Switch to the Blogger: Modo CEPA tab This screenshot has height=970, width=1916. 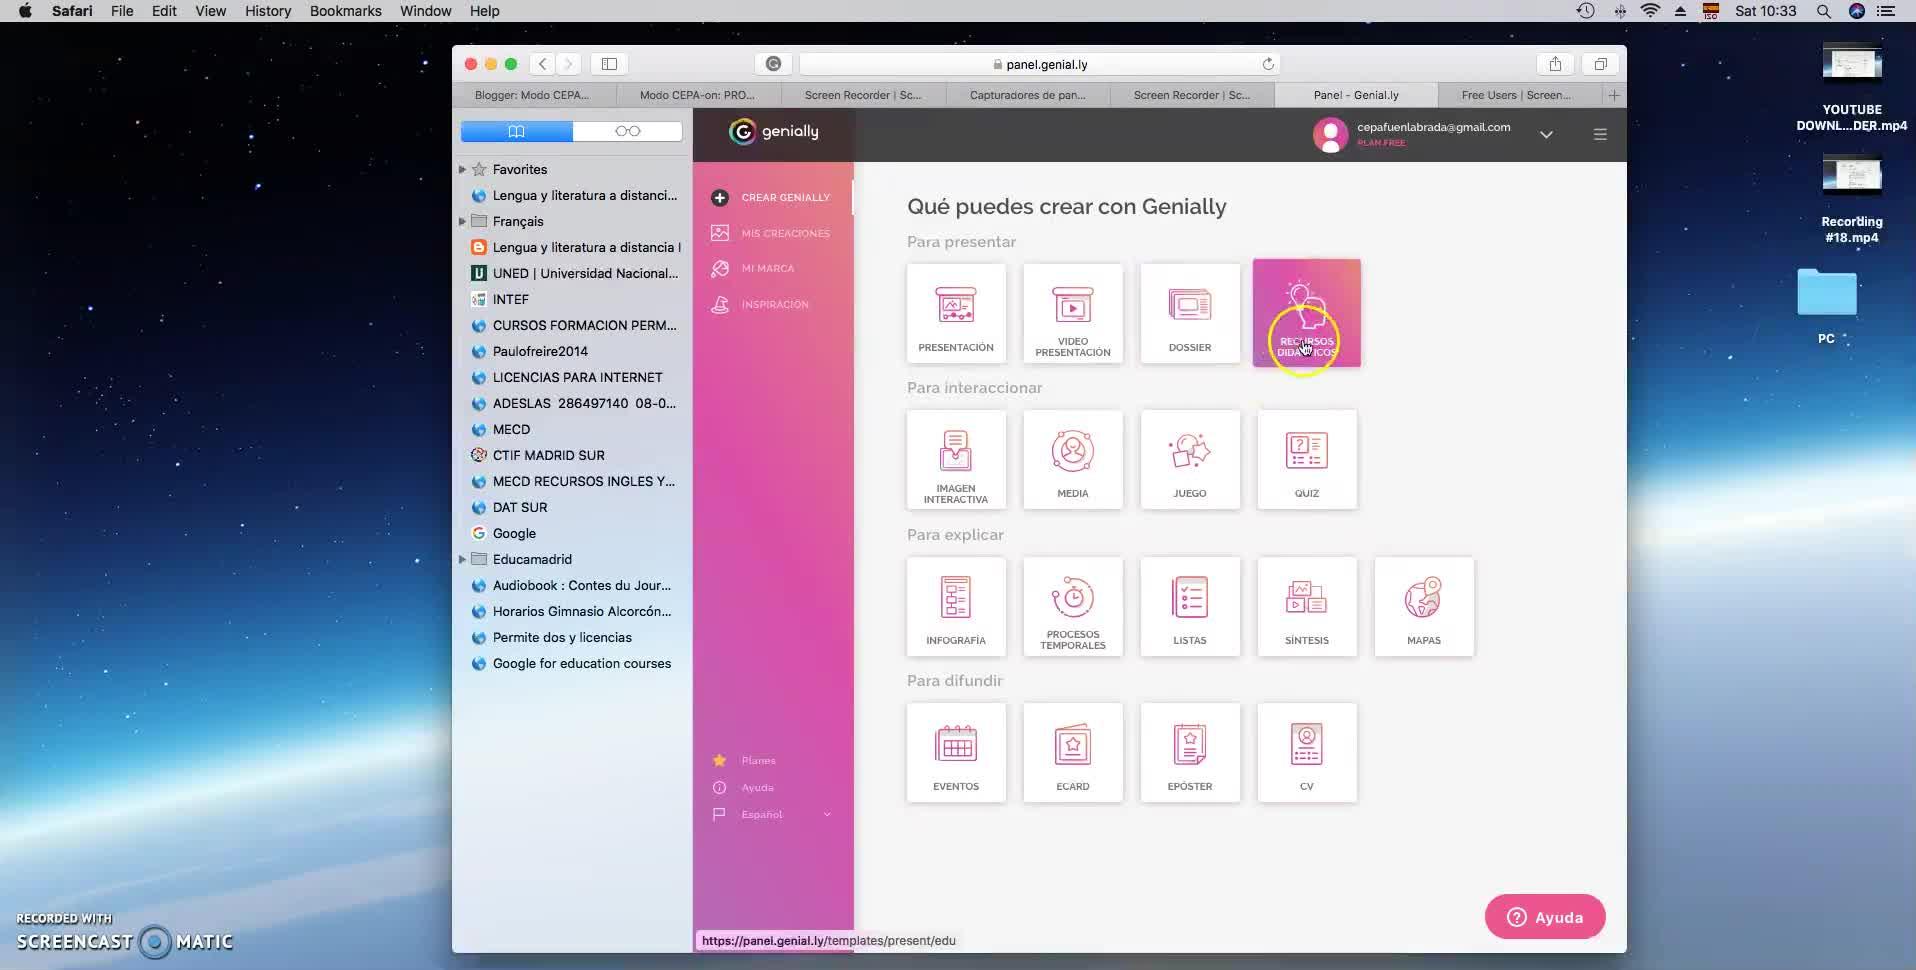pyautogui.click(x=532, y=95)
